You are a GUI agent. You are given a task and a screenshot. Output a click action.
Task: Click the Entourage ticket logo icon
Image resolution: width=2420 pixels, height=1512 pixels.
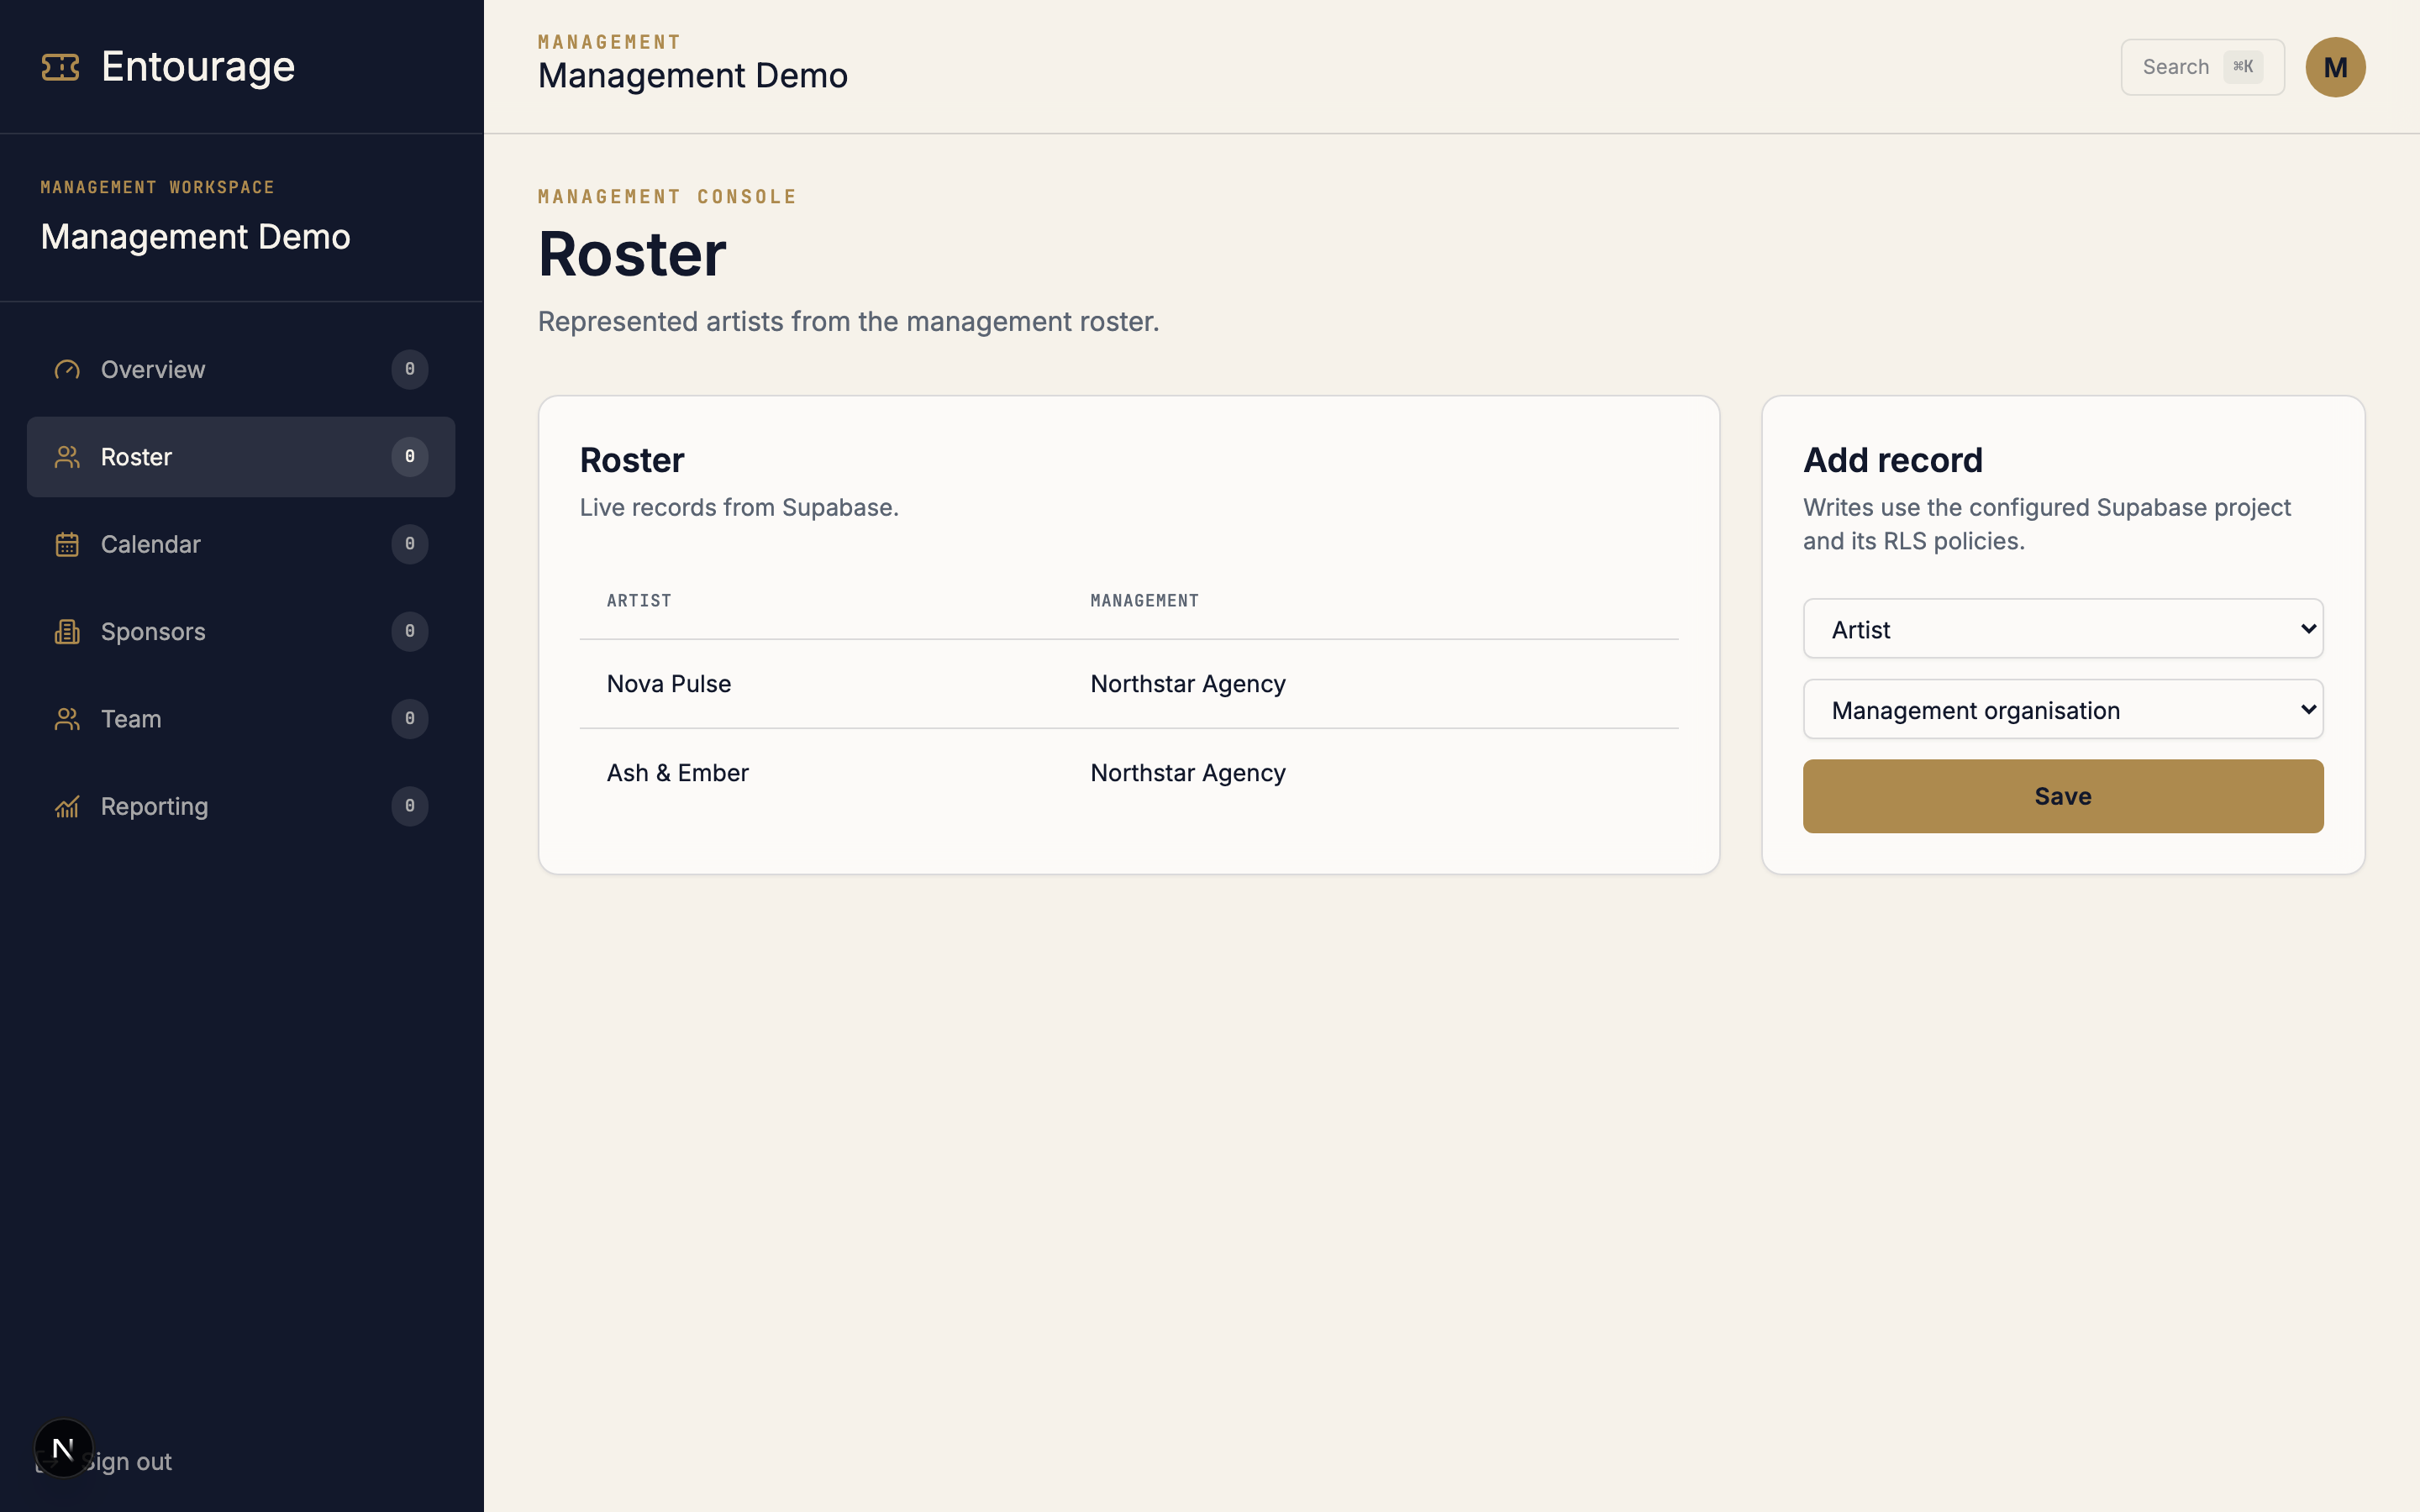pos(60,67)
